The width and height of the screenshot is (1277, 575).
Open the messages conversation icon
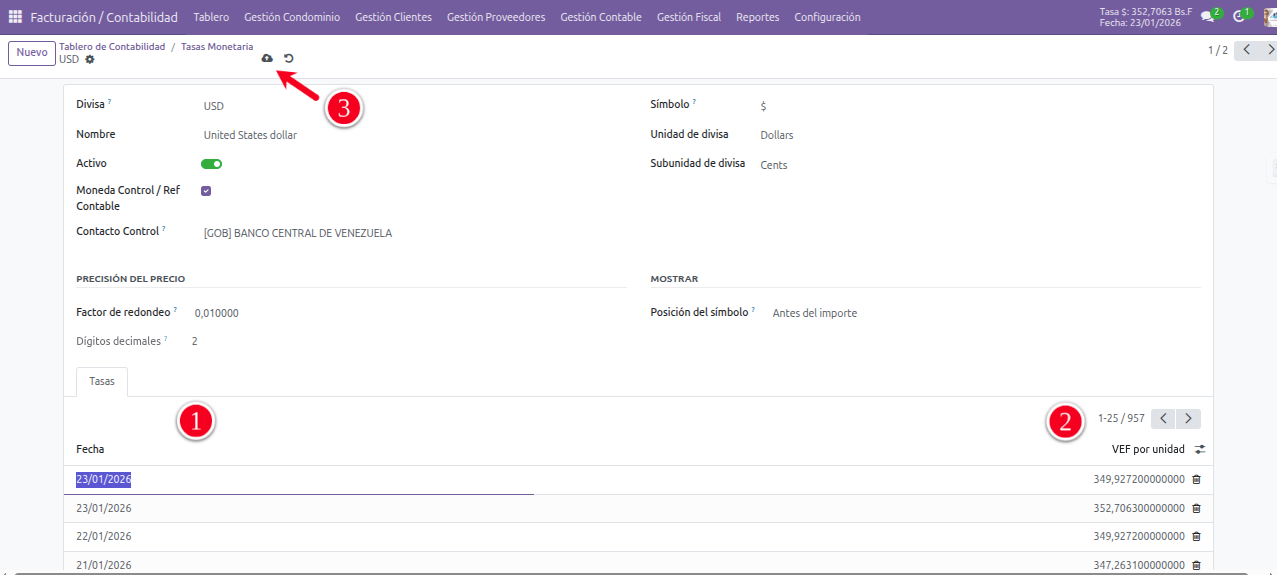coord(1207,16)
